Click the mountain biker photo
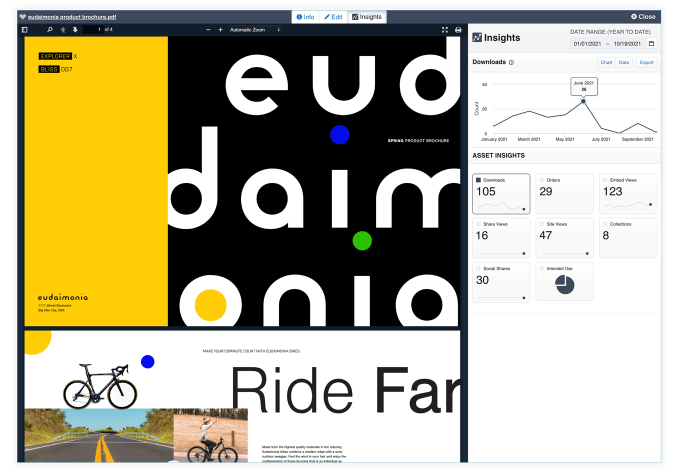Image resolution: width=678 pixels, height=472 pixels. point(211,435)
